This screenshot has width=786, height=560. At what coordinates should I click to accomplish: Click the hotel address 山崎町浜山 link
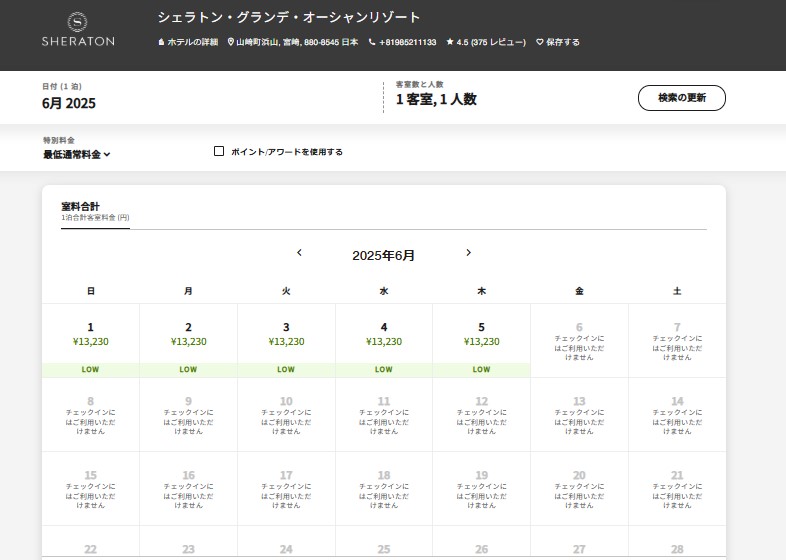[293, 42]
